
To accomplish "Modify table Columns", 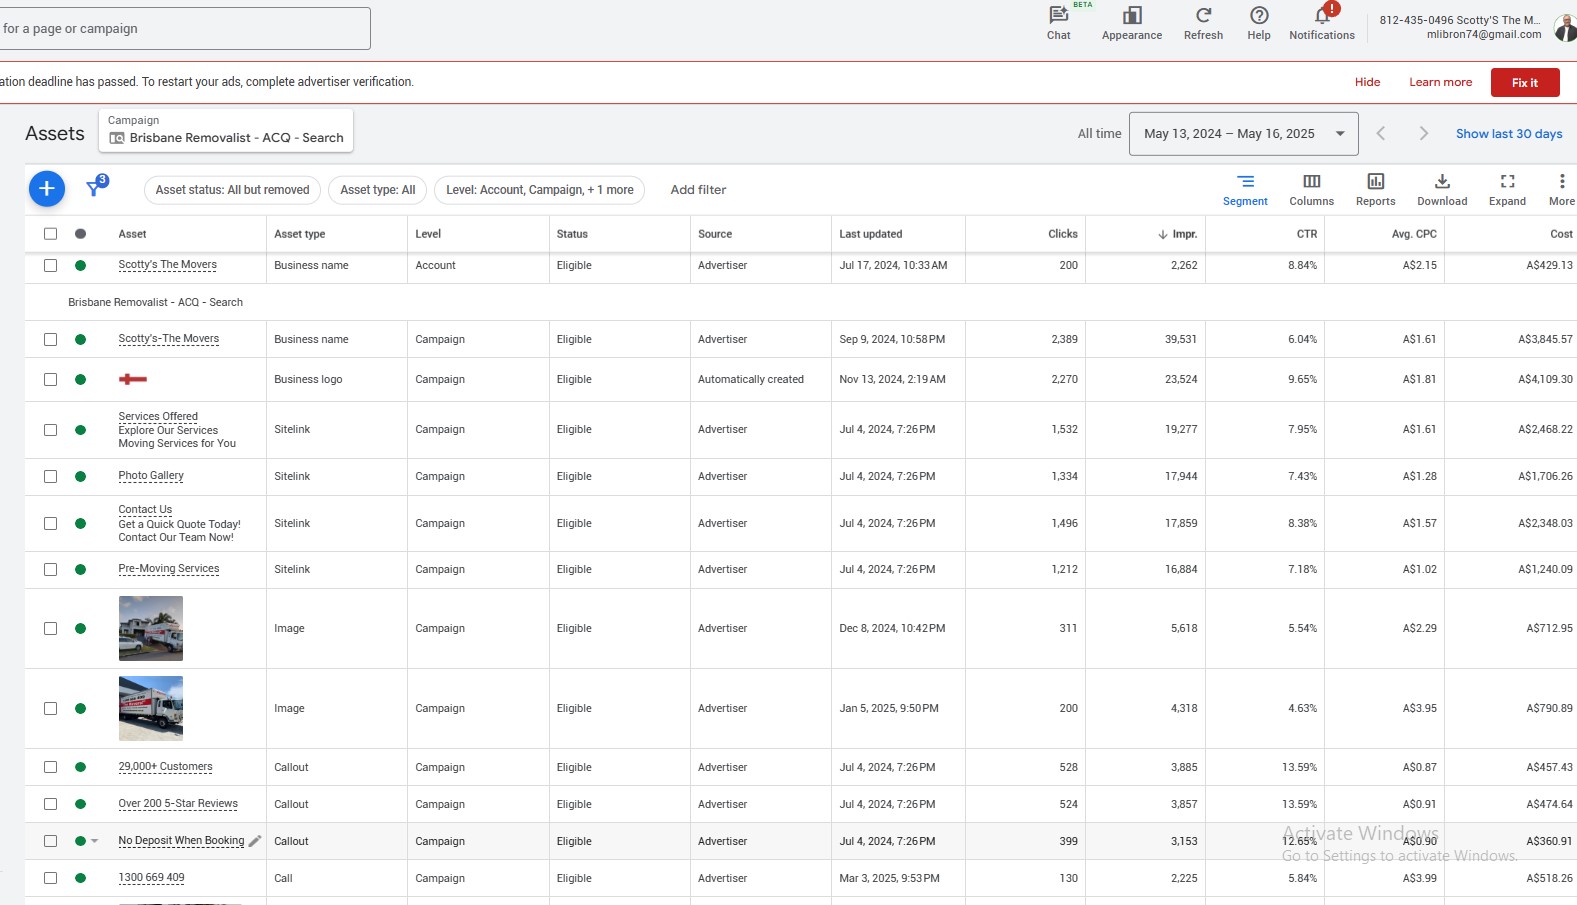I will coord(1311,189).
